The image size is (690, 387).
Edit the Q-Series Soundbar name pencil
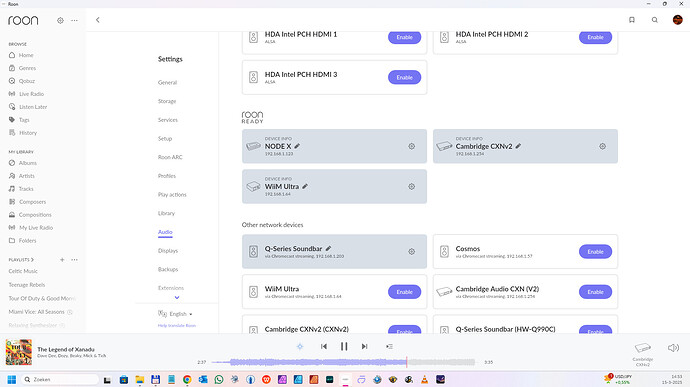pyautogui.click(x=328, y=248)
